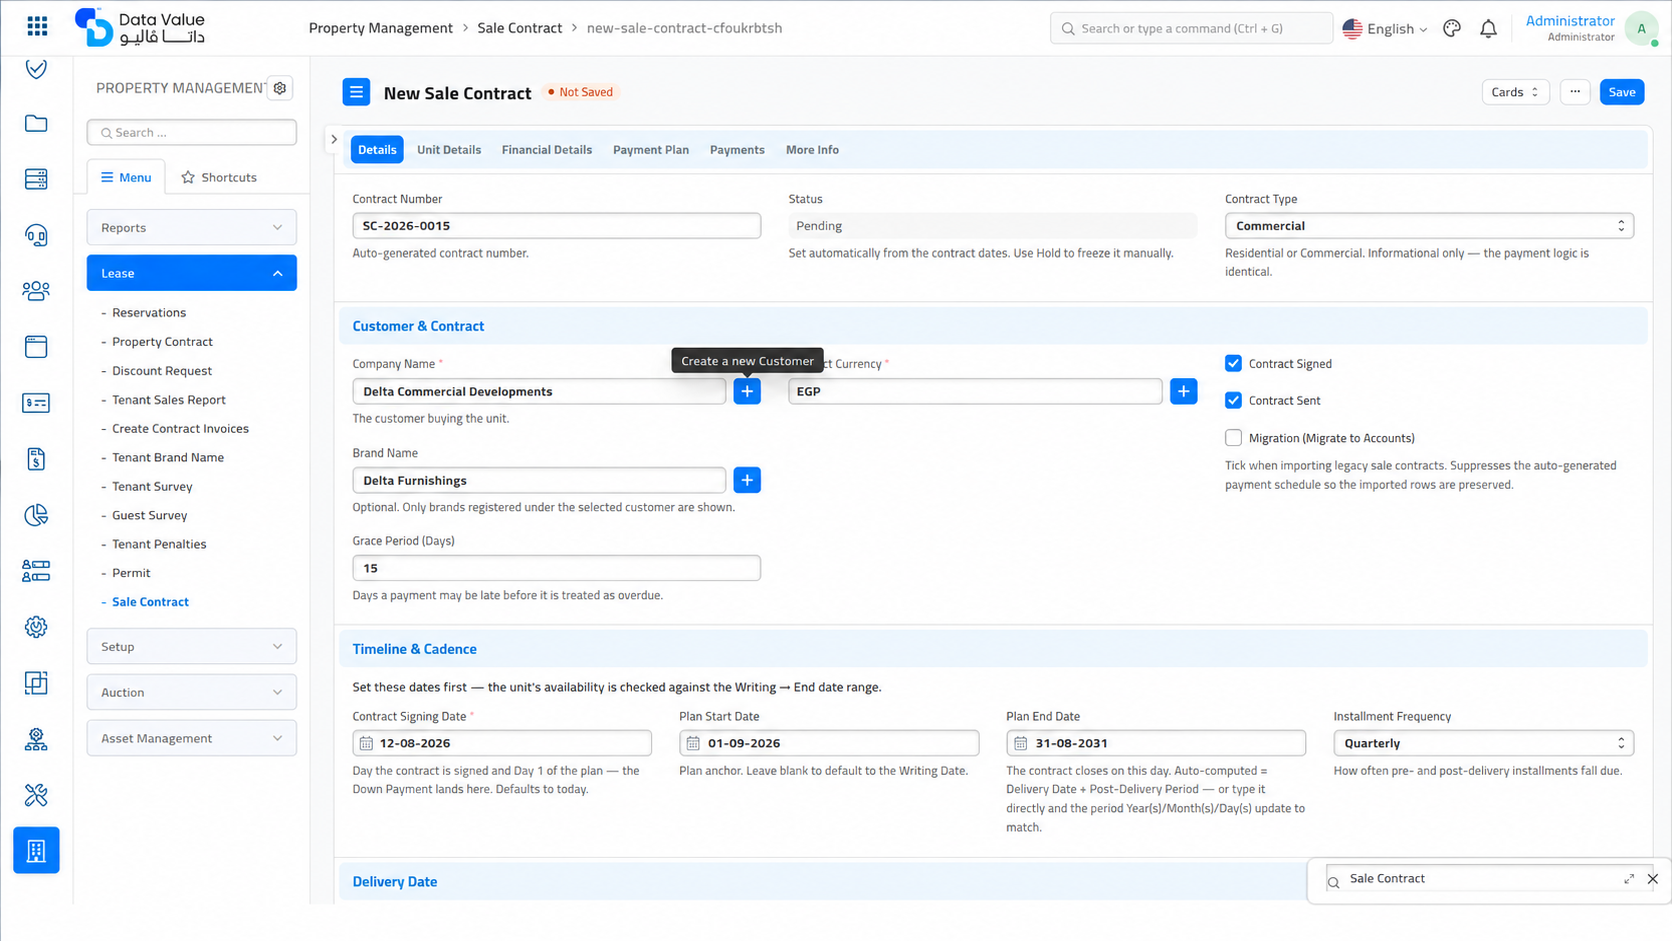Open the gear hierarchy module in sidebar
1672x941 pixels.
click(x=36, y=739)
